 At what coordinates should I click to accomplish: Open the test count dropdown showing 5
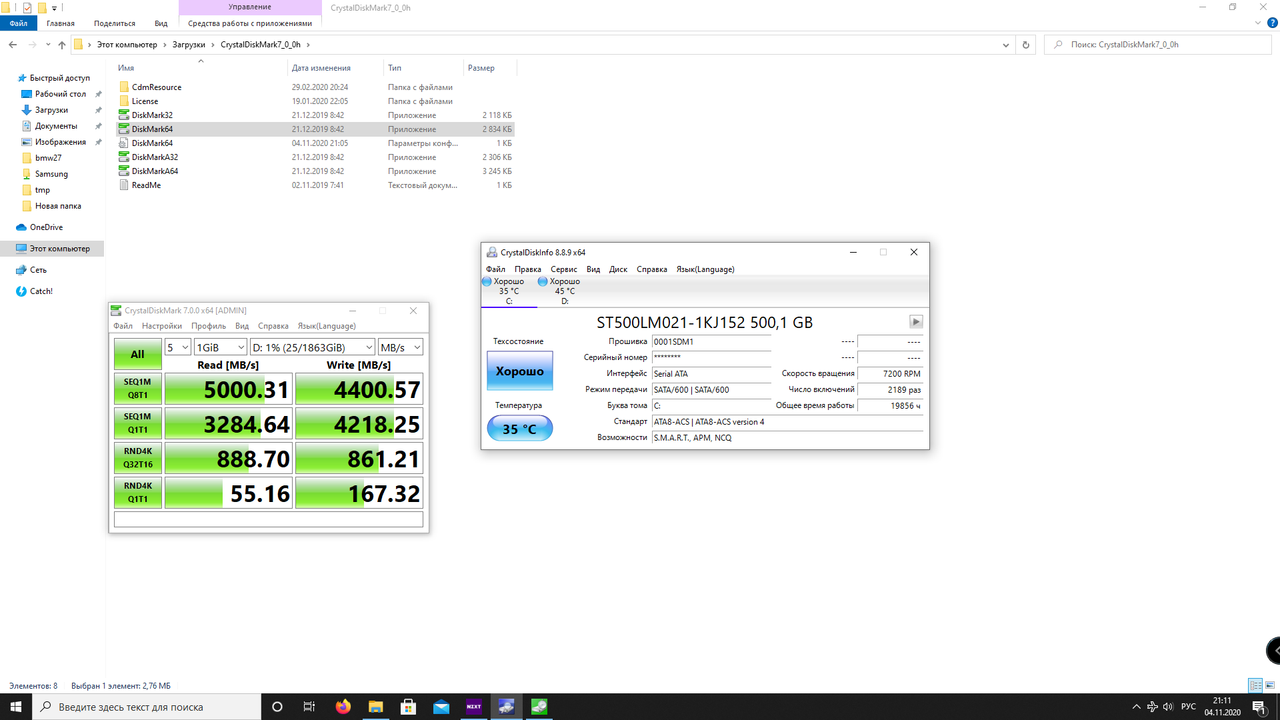coord(177,347)
